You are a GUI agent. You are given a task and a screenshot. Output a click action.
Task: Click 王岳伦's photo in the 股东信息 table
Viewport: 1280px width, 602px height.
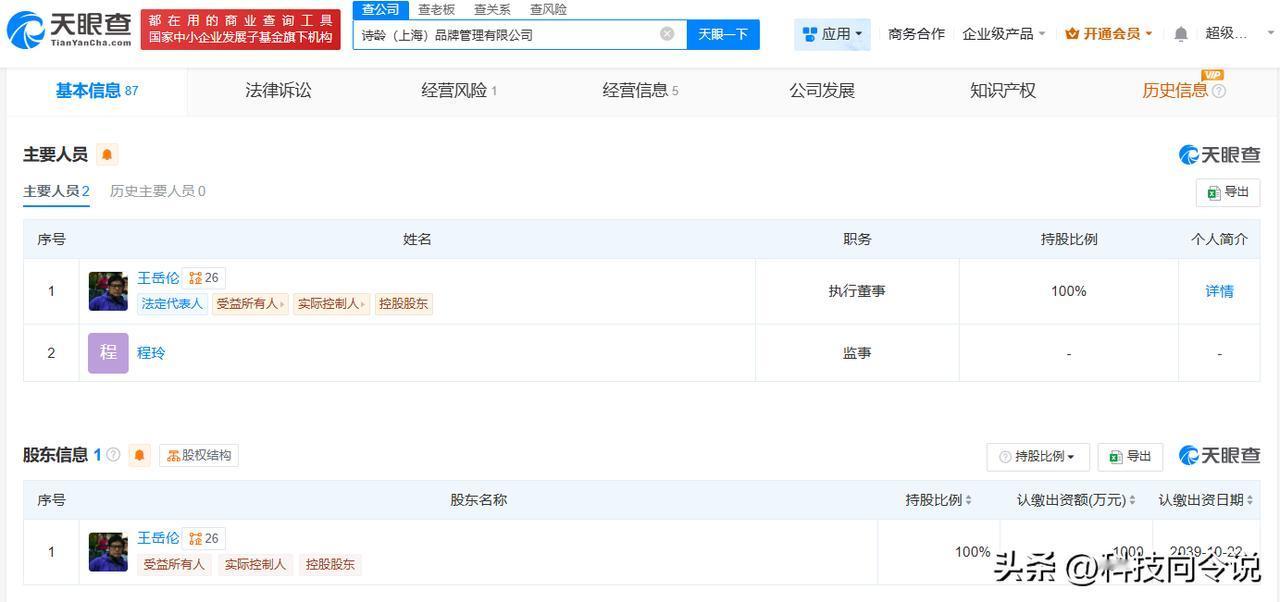pos(108,552)
